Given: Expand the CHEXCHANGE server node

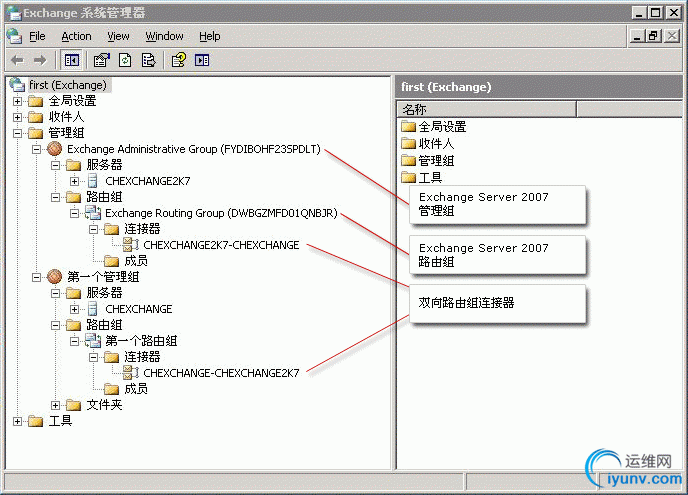Looking at the screenshot, I should coord(75,309).
